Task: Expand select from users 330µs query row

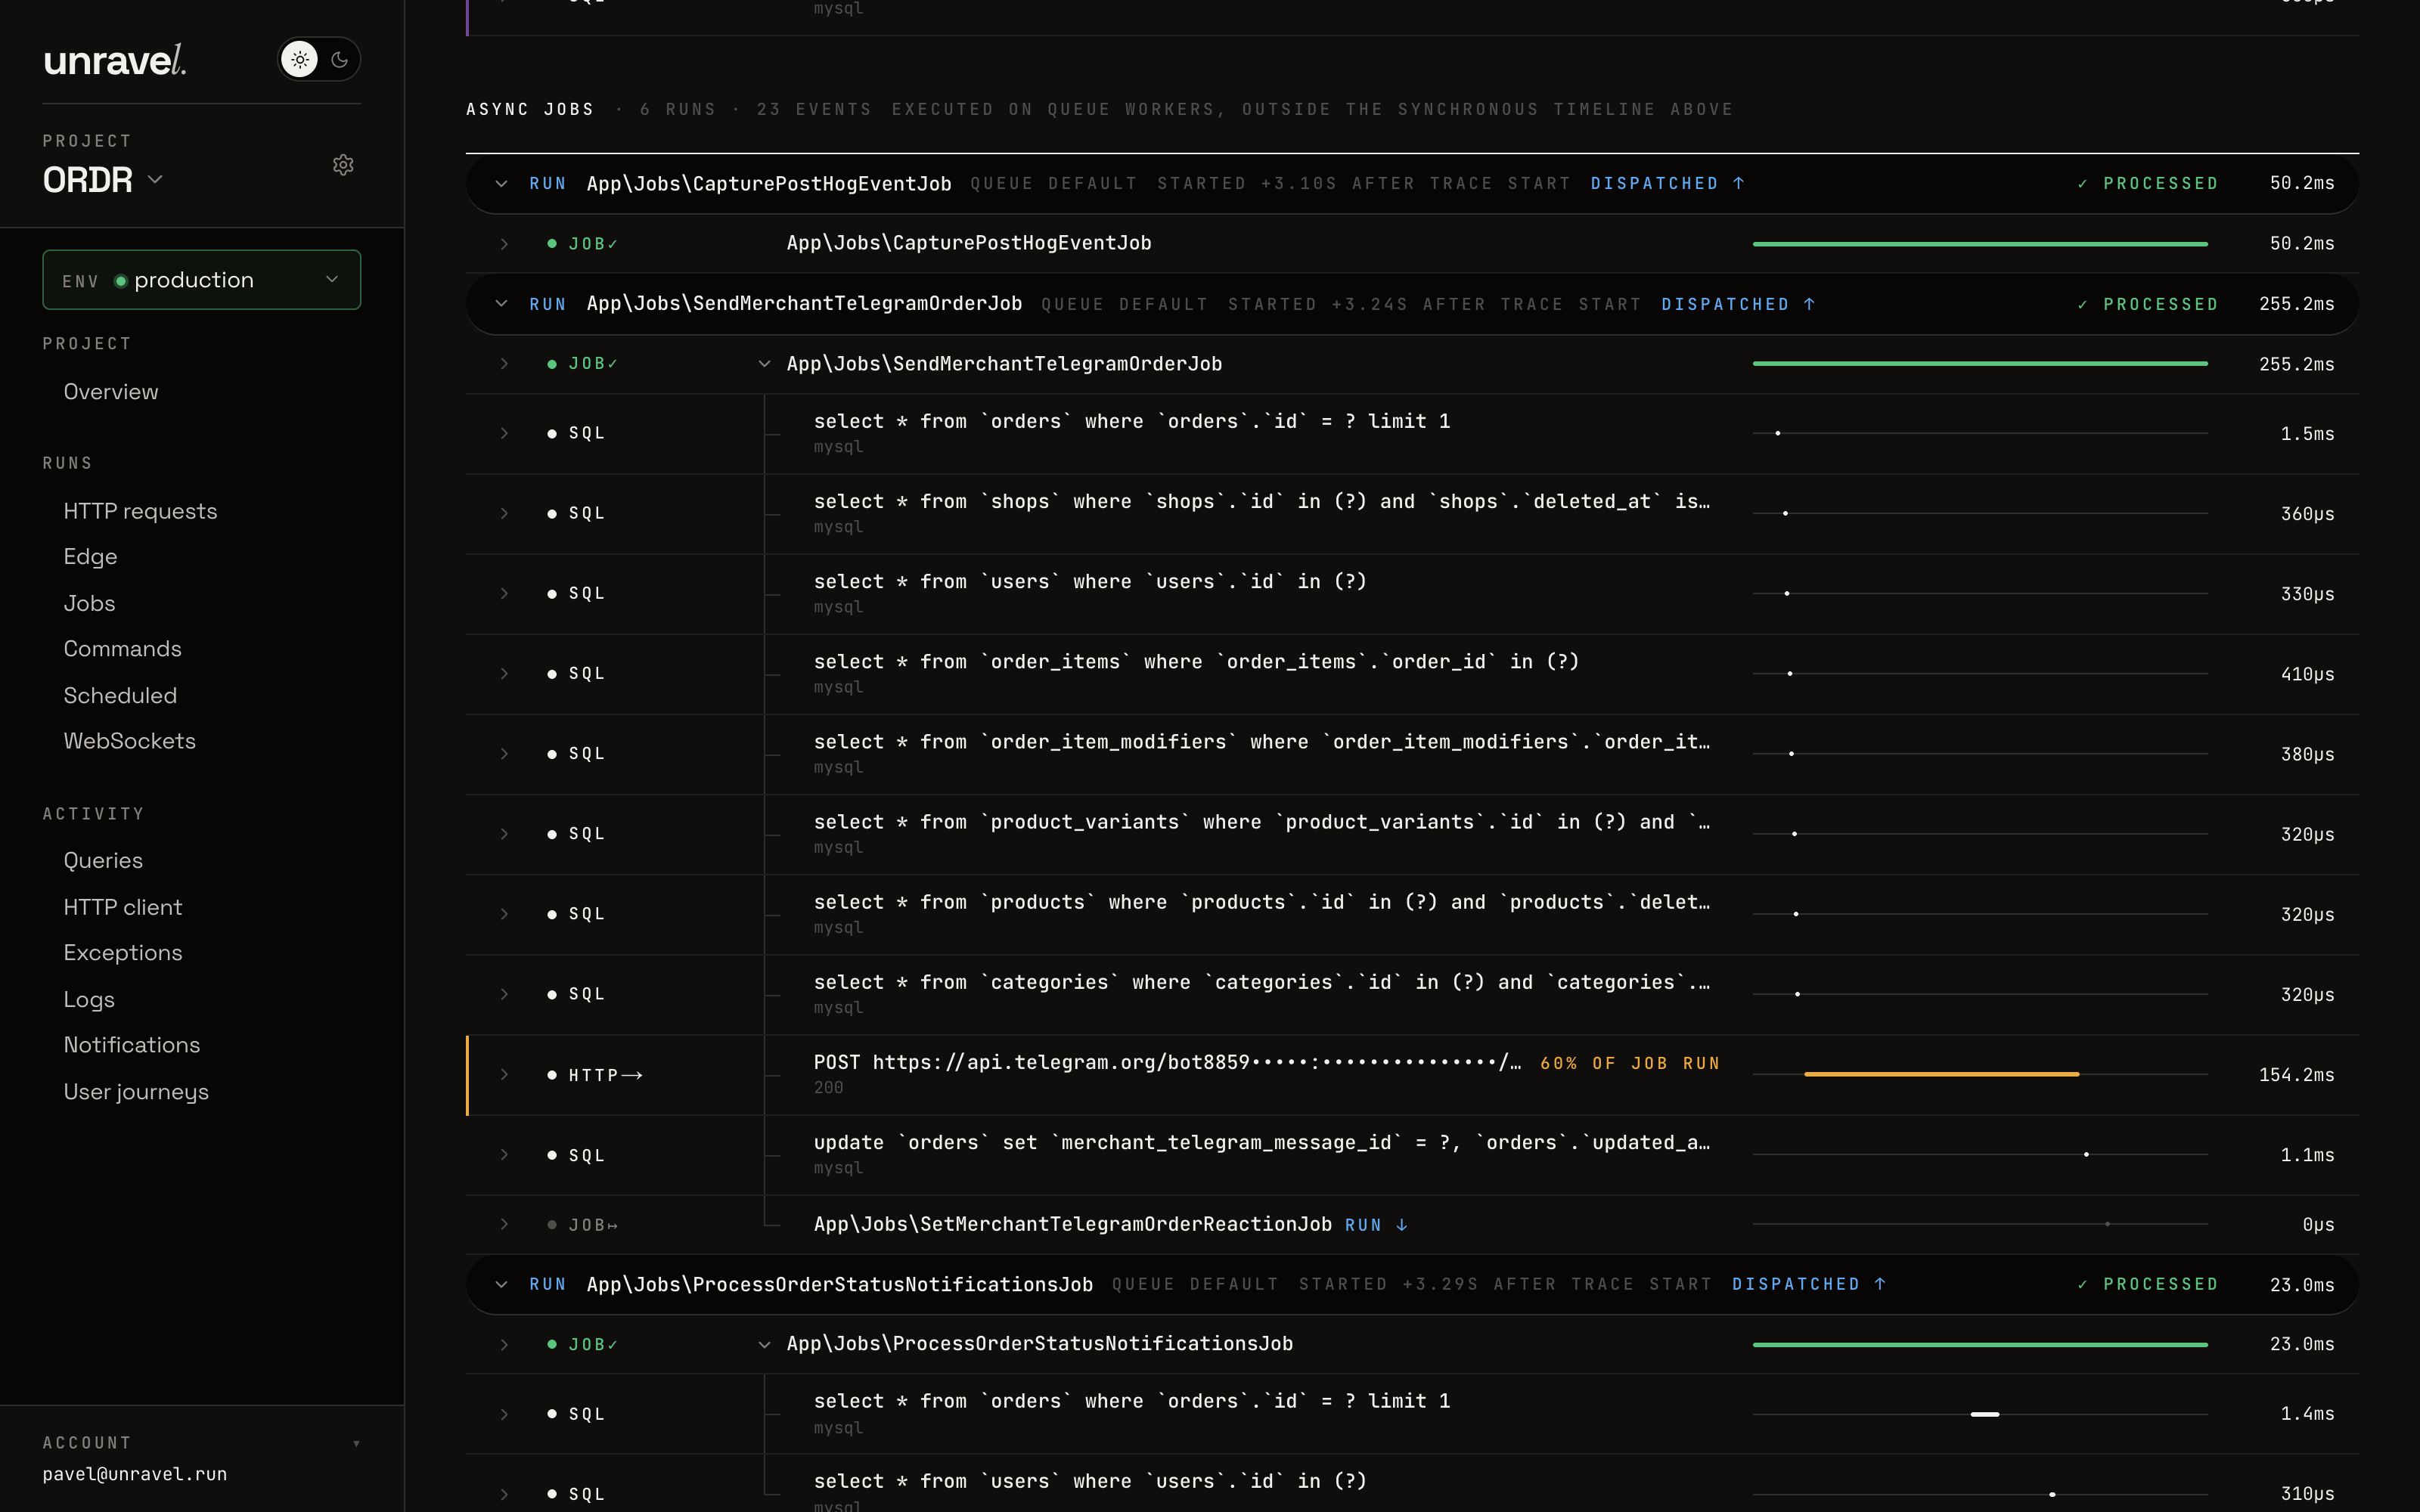Action: (504, 593)
